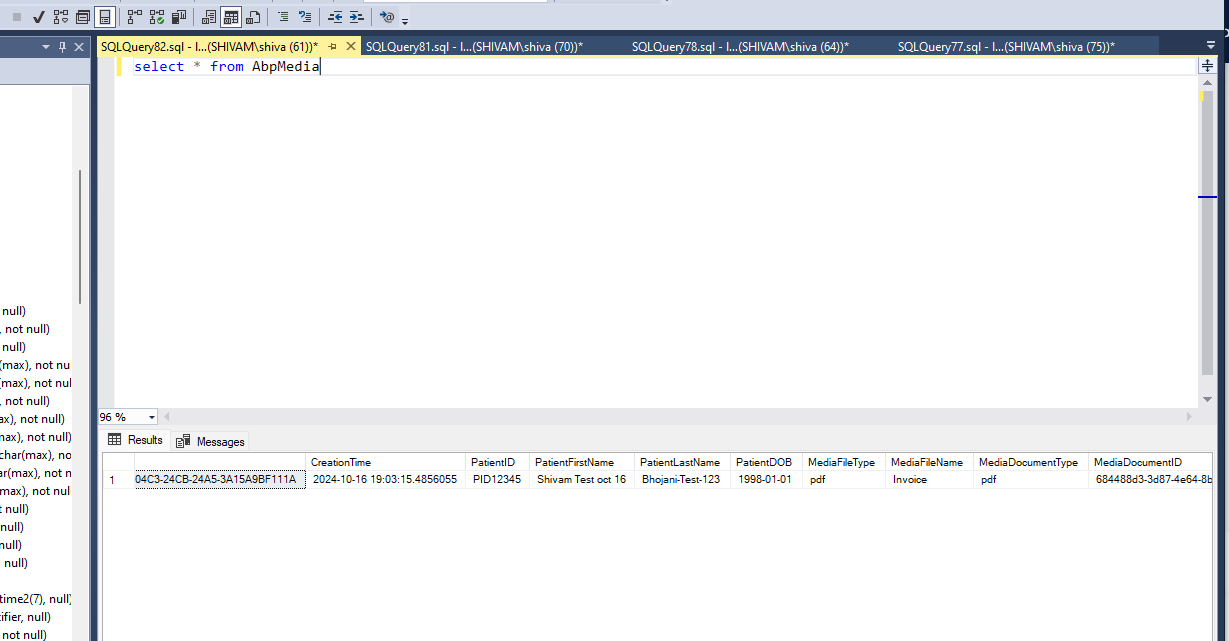Increase the indent of selected lines

[x=355, y=17]
